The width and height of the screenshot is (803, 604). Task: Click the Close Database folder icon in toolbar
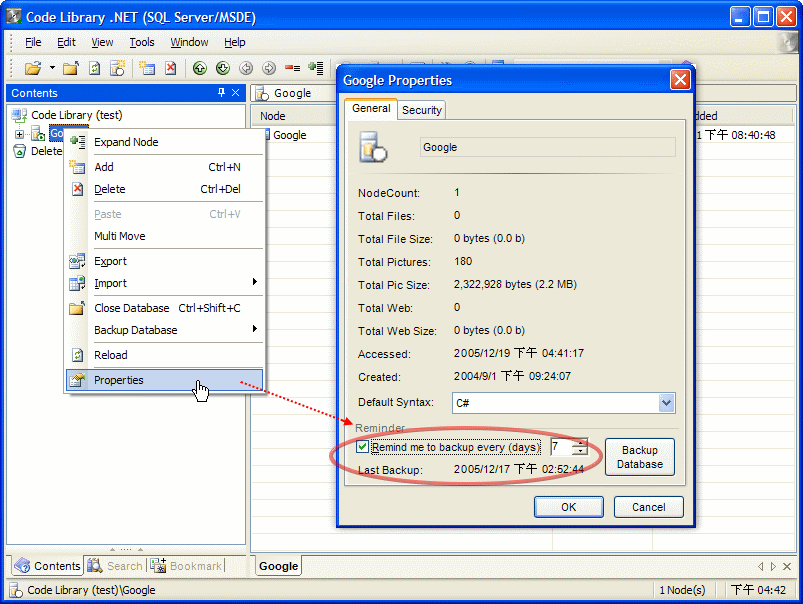71,68
